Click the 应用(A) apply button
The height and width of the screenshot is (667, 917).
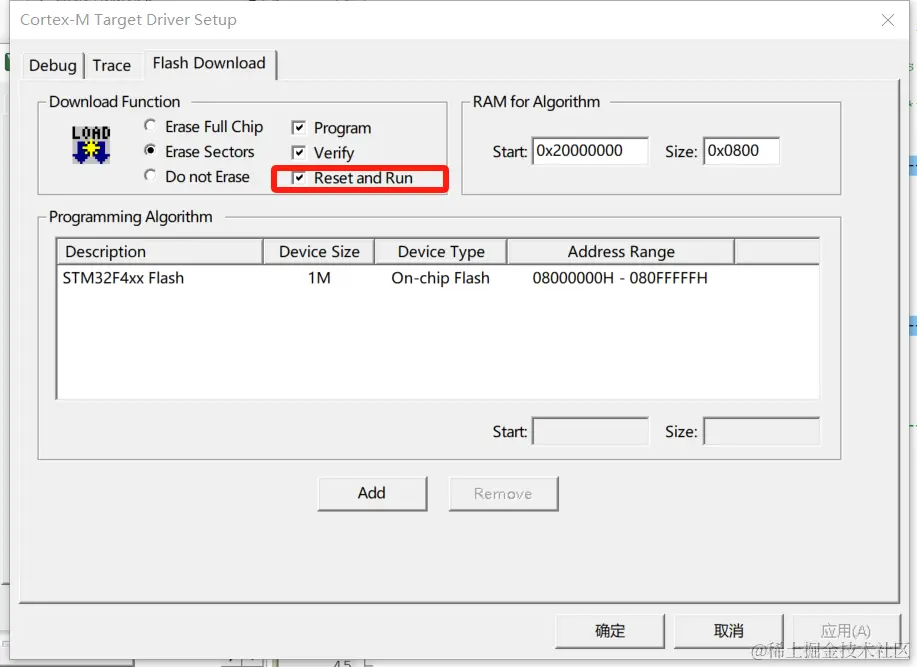point(846,631)
